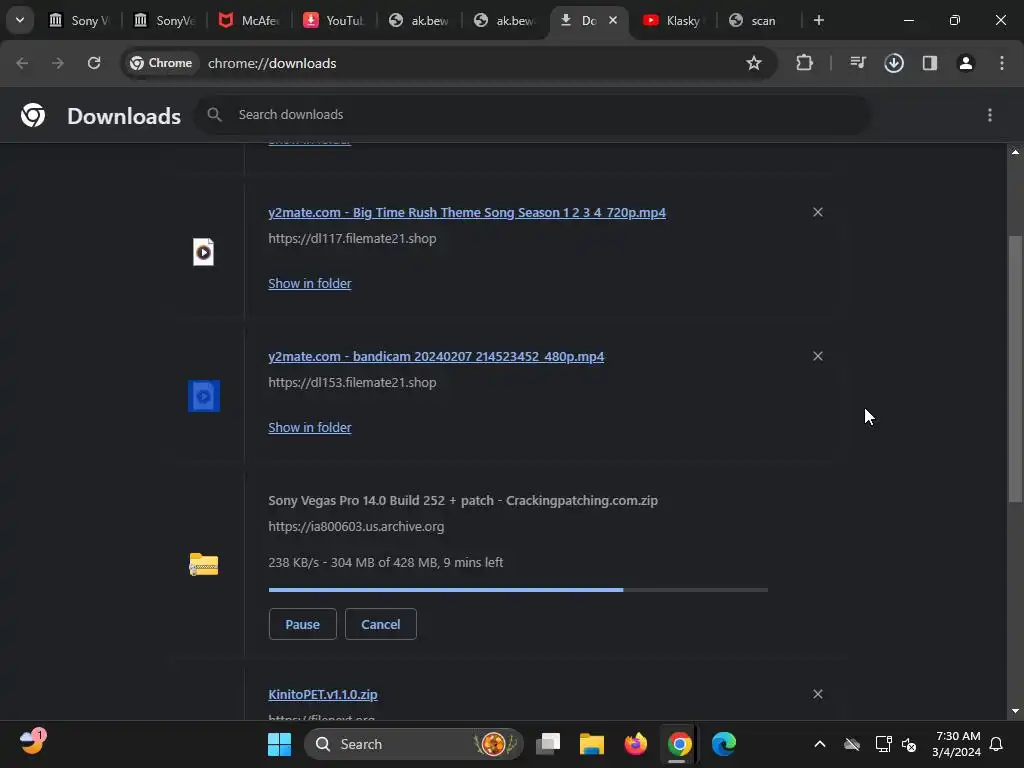Pause the Sony Vegas Pro download

coord(302,624)
